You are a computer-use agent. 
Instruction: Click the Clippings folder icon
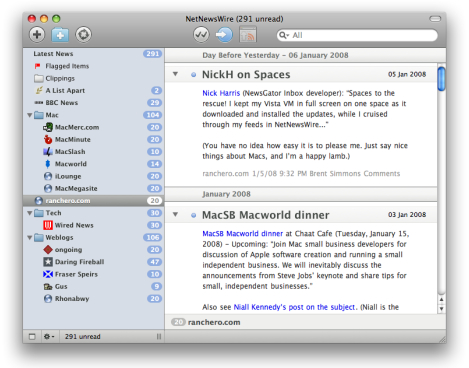tap(39, 78)
